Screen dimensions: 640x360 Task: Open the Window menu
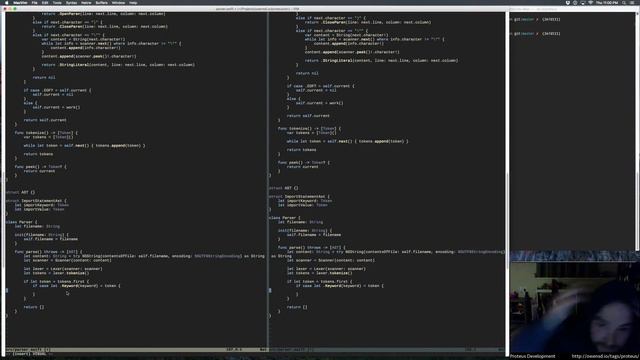118,2
